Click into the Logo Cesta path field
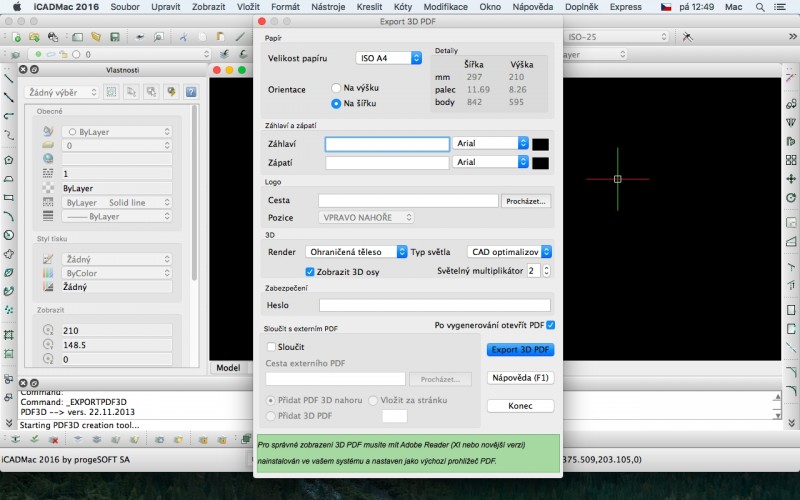Screen dimensions: 800x500 tap(408, 201)
